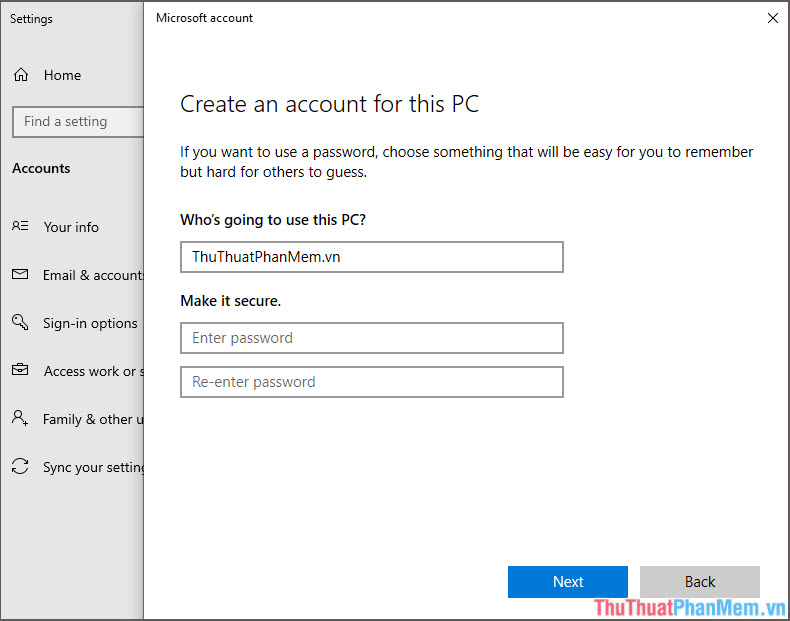Select the Email & accounts envelope icon
The height and width of the screenshot is (621, 790).
(20, 274)
